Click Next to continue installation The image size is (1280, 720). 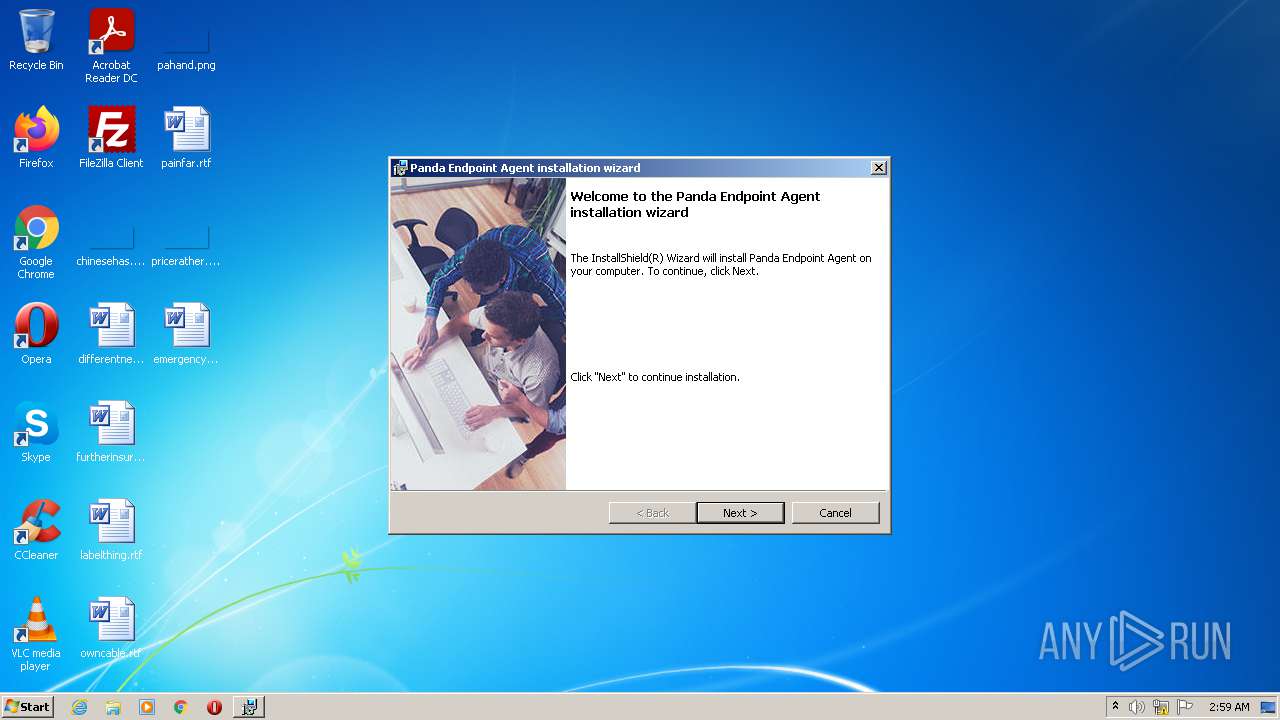tap(740, 513)
